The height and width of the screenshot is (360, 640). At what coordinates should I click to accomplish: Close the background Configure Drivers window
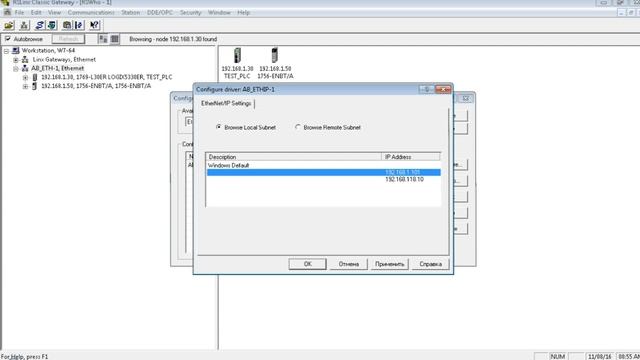click(465, 98)
